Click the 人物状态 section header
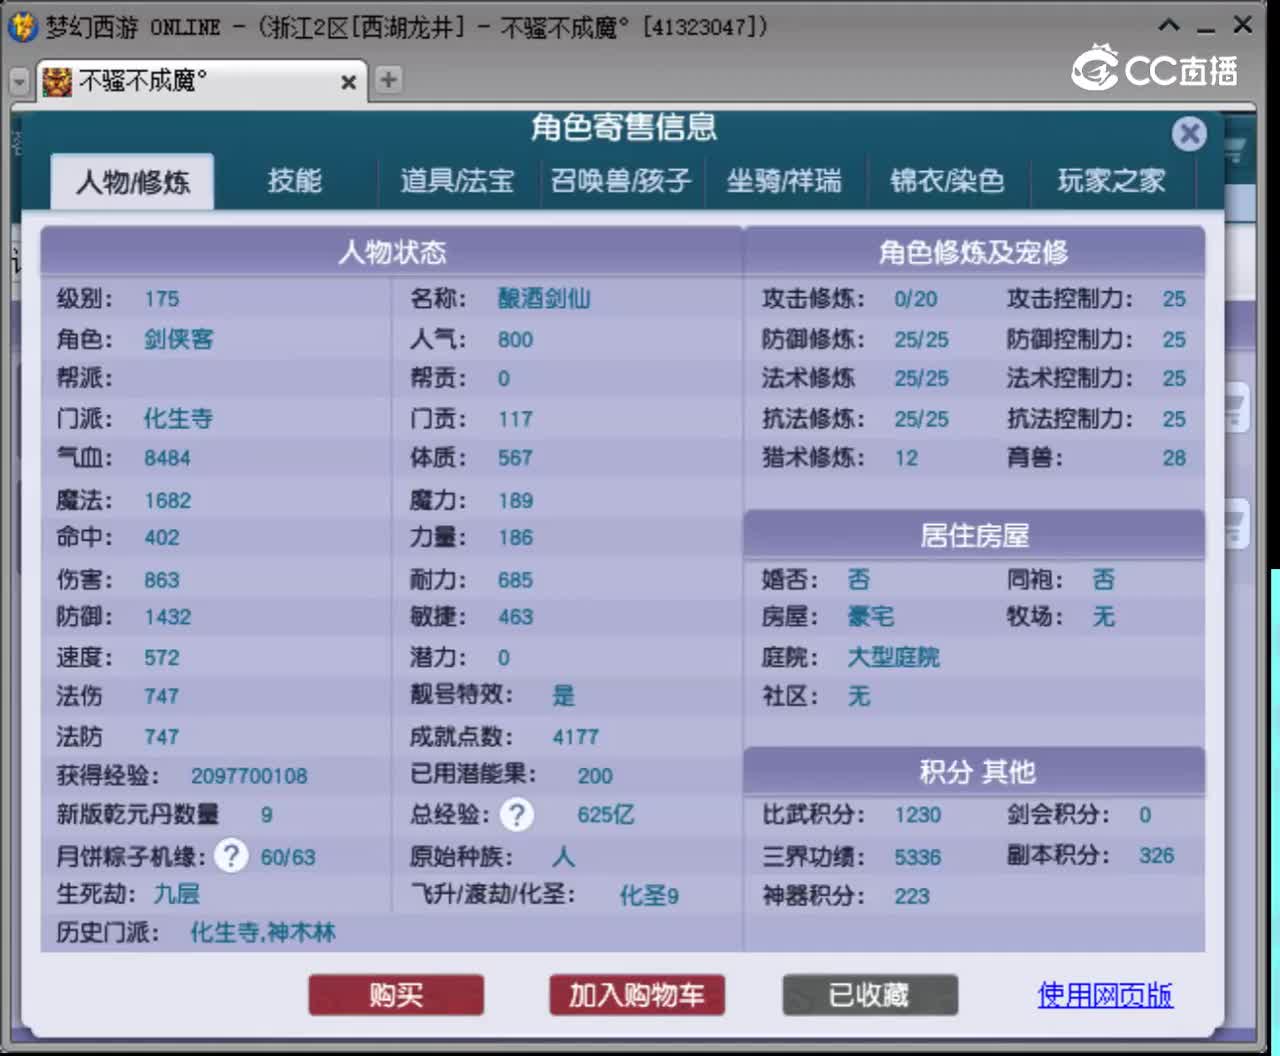 pyautogui.click(x=392, y=252)
